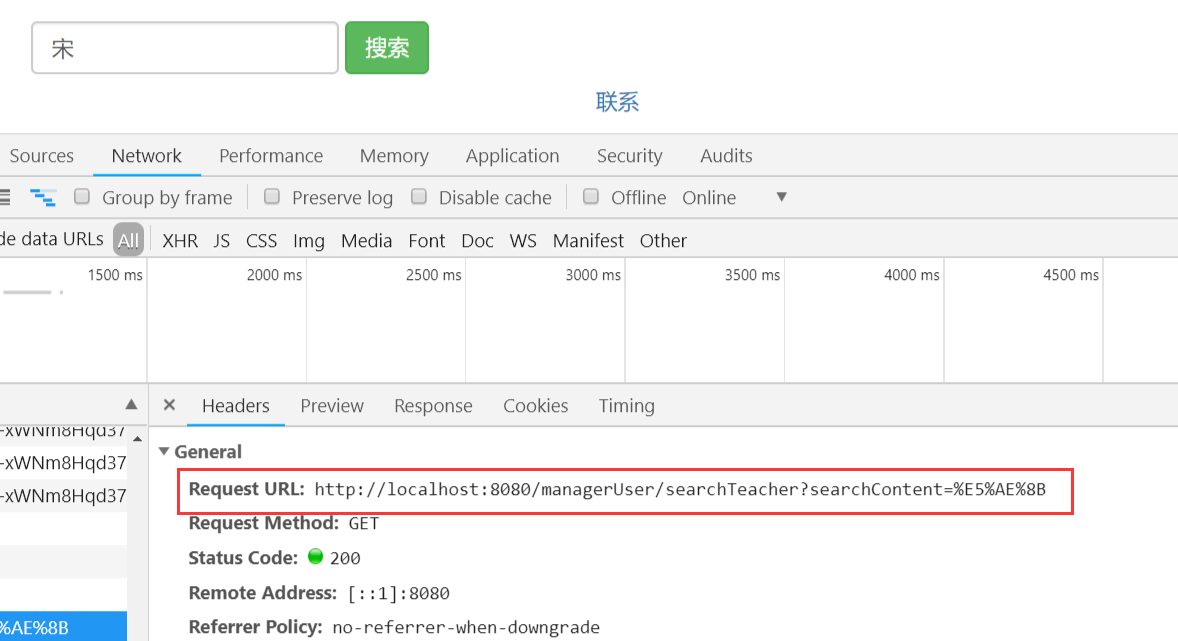
Task: Check the Disable cache checkbox
Action: click(419, 197)
